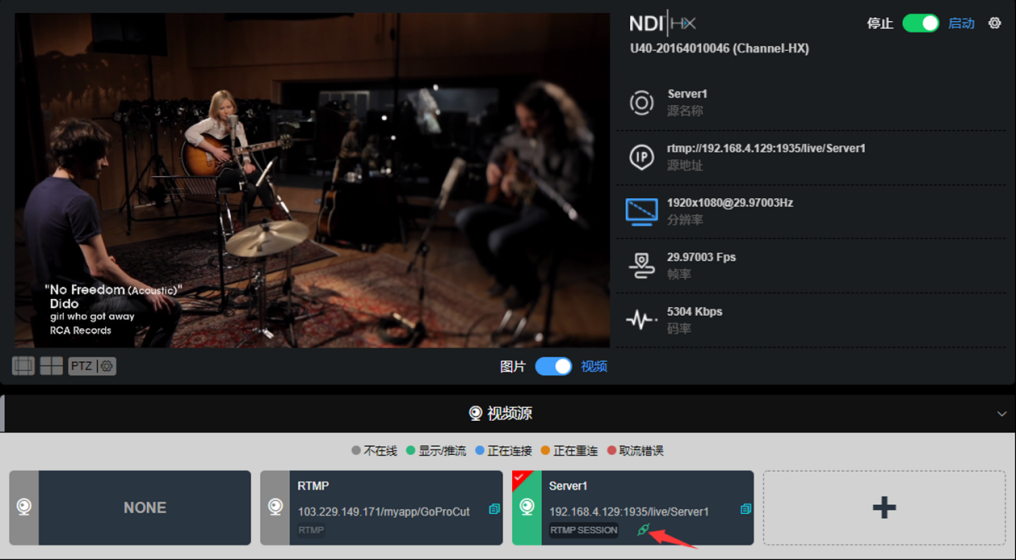Click the Server1 red checkmark corner
1016x560 pixels.
click(x=519, y=478)
